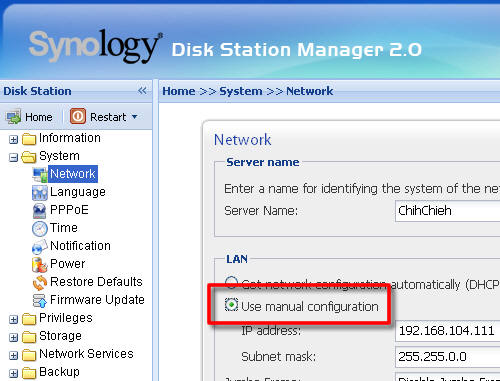Select Use manual configuration radio button
The image size is (500, 381).
[231, 305]
